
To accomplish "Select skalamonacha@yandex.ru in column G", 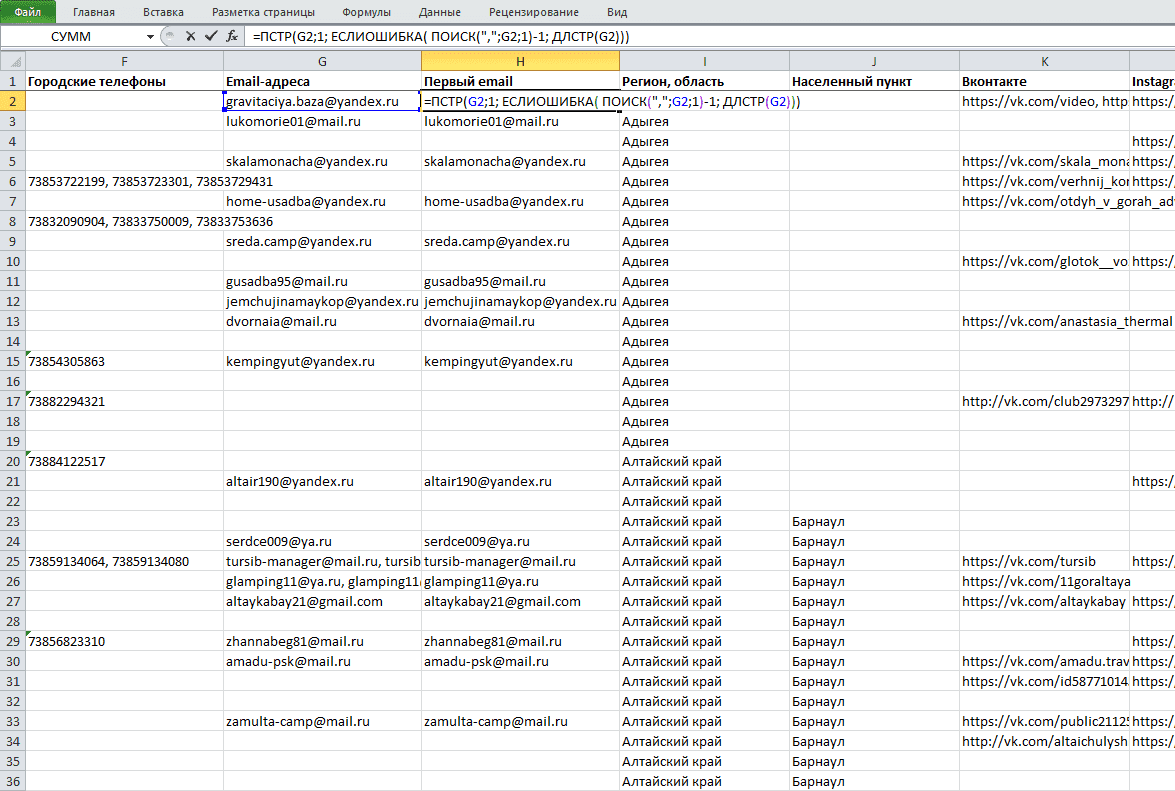I will click(322, 161).
